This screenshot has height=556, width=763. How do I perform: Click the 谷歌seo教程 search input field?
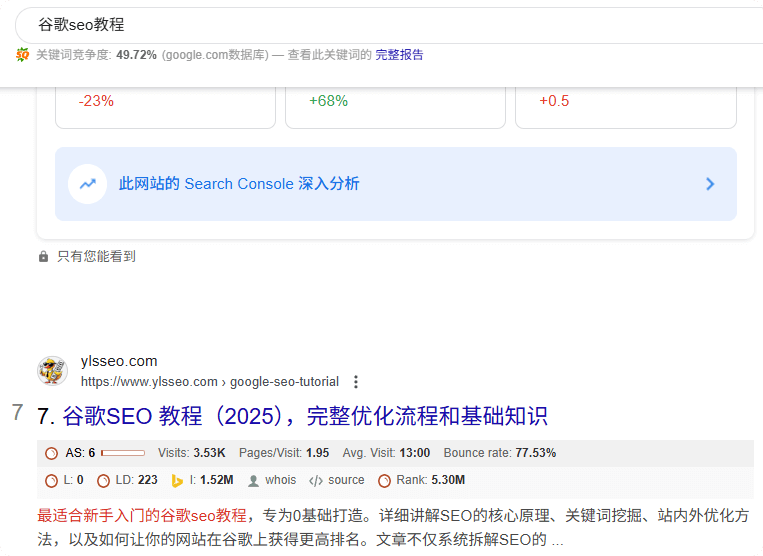pos(389,25)
